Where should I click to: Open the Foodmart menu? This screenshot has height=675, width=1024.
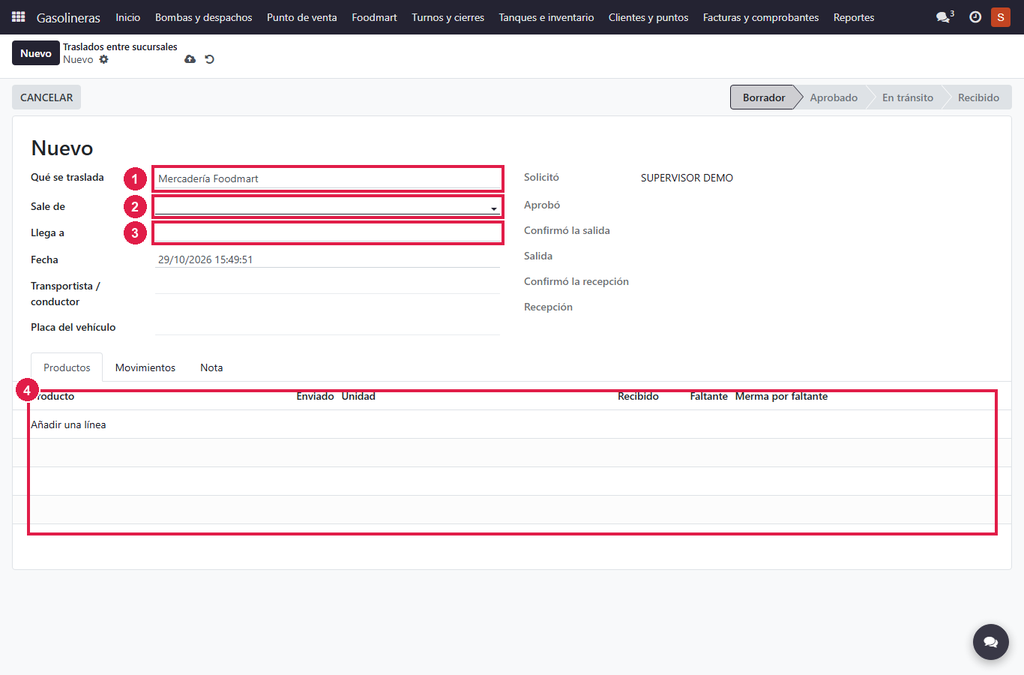pyautogui.click(x=374, y=17)
